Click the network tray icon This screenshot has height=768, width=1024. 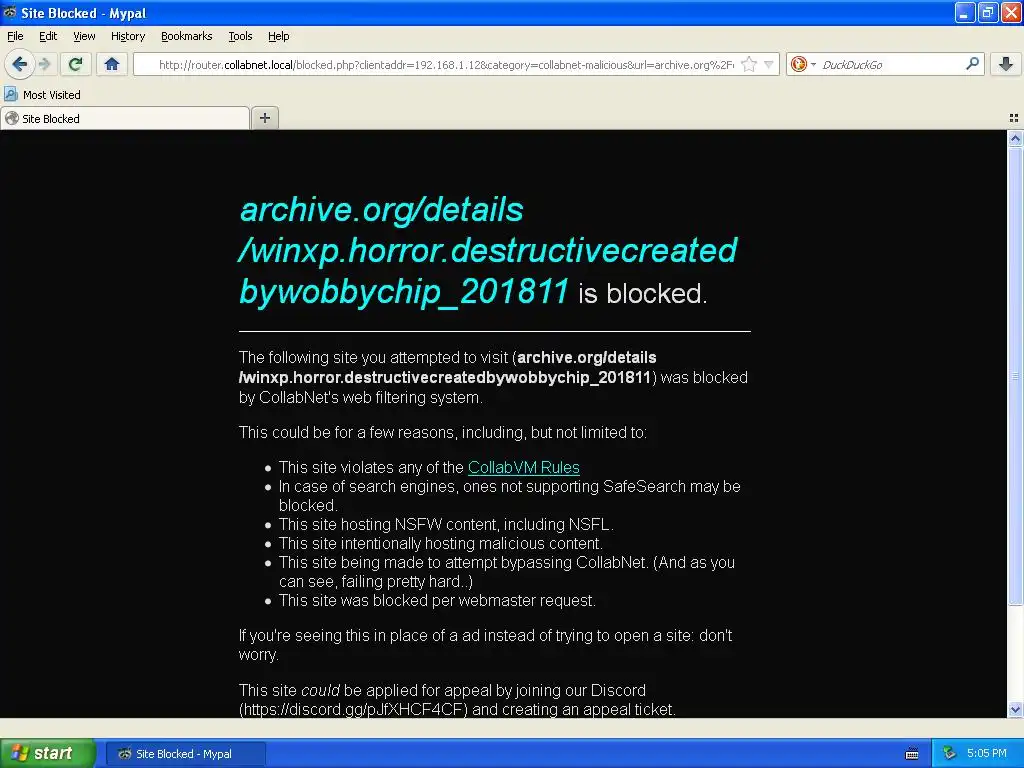pos(949,754)
